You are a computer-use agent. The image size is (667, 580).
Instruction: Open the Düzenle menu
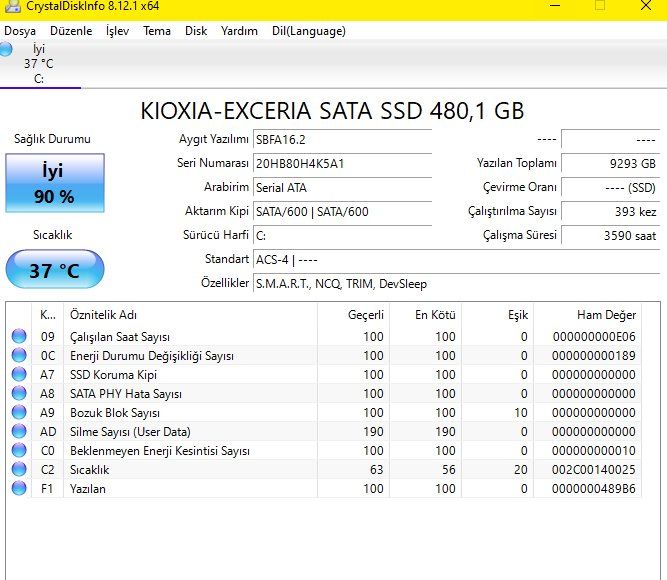(x=71, y=31)
